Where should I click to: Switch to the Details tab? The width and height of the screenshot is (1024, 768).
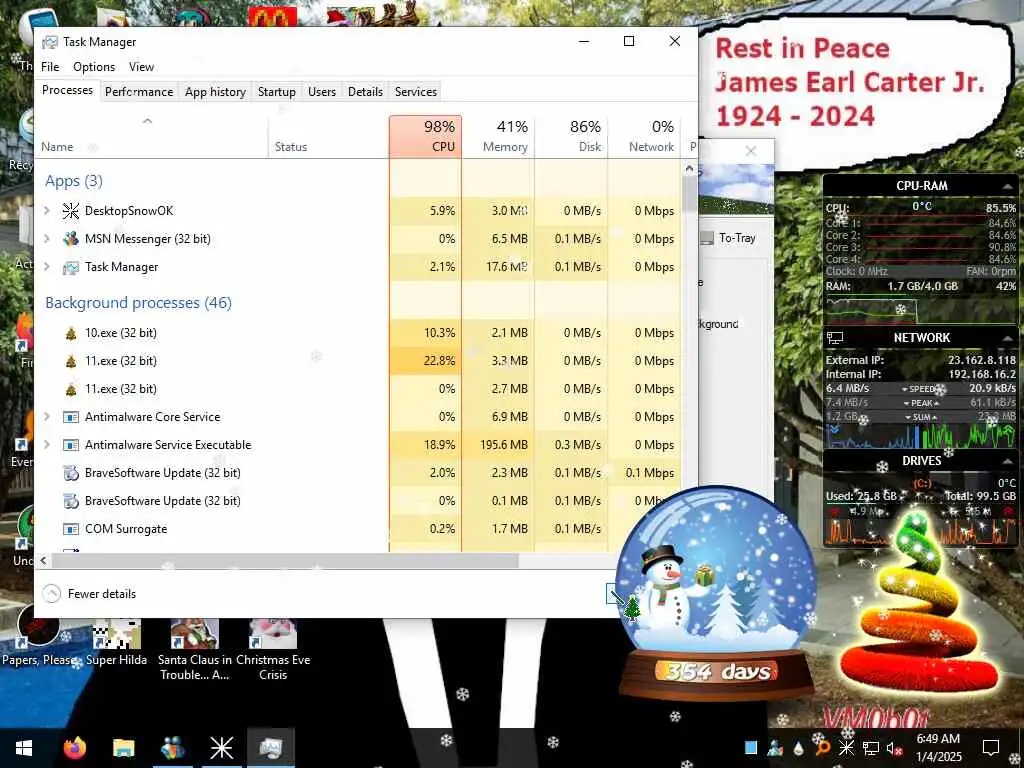tap(365, 92)
